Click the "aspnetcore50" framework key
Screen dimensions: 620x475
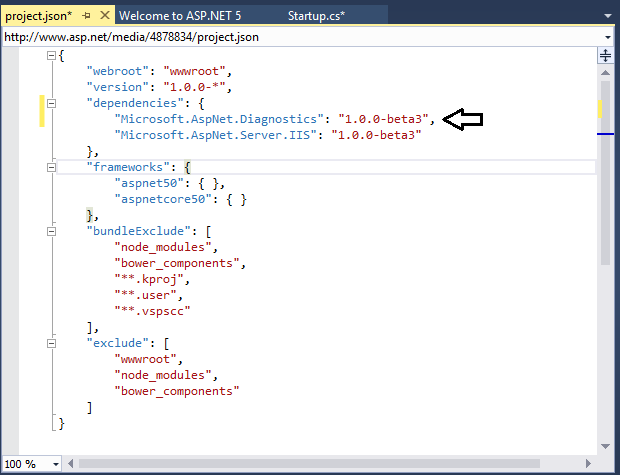(163, 199)
